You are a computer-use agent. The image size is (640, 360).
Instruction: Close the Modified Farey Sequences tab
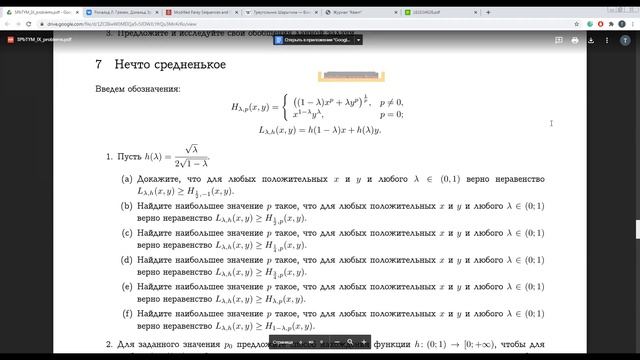[x=236, y=12]
